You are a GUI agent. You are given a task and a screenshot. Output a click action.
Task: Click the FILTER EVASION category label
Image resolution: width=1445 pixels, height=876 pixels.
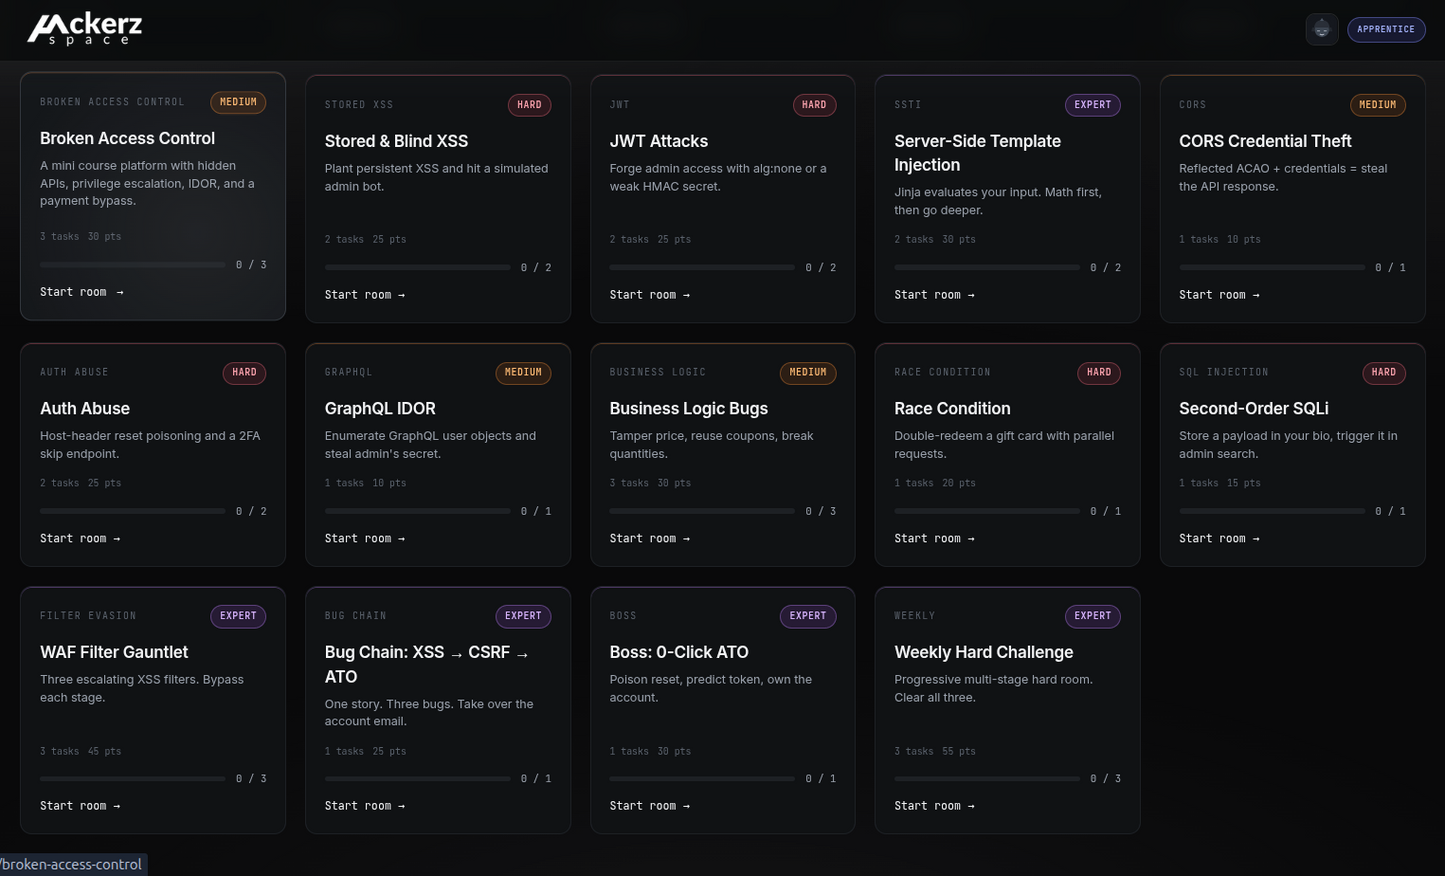point(88,616)
